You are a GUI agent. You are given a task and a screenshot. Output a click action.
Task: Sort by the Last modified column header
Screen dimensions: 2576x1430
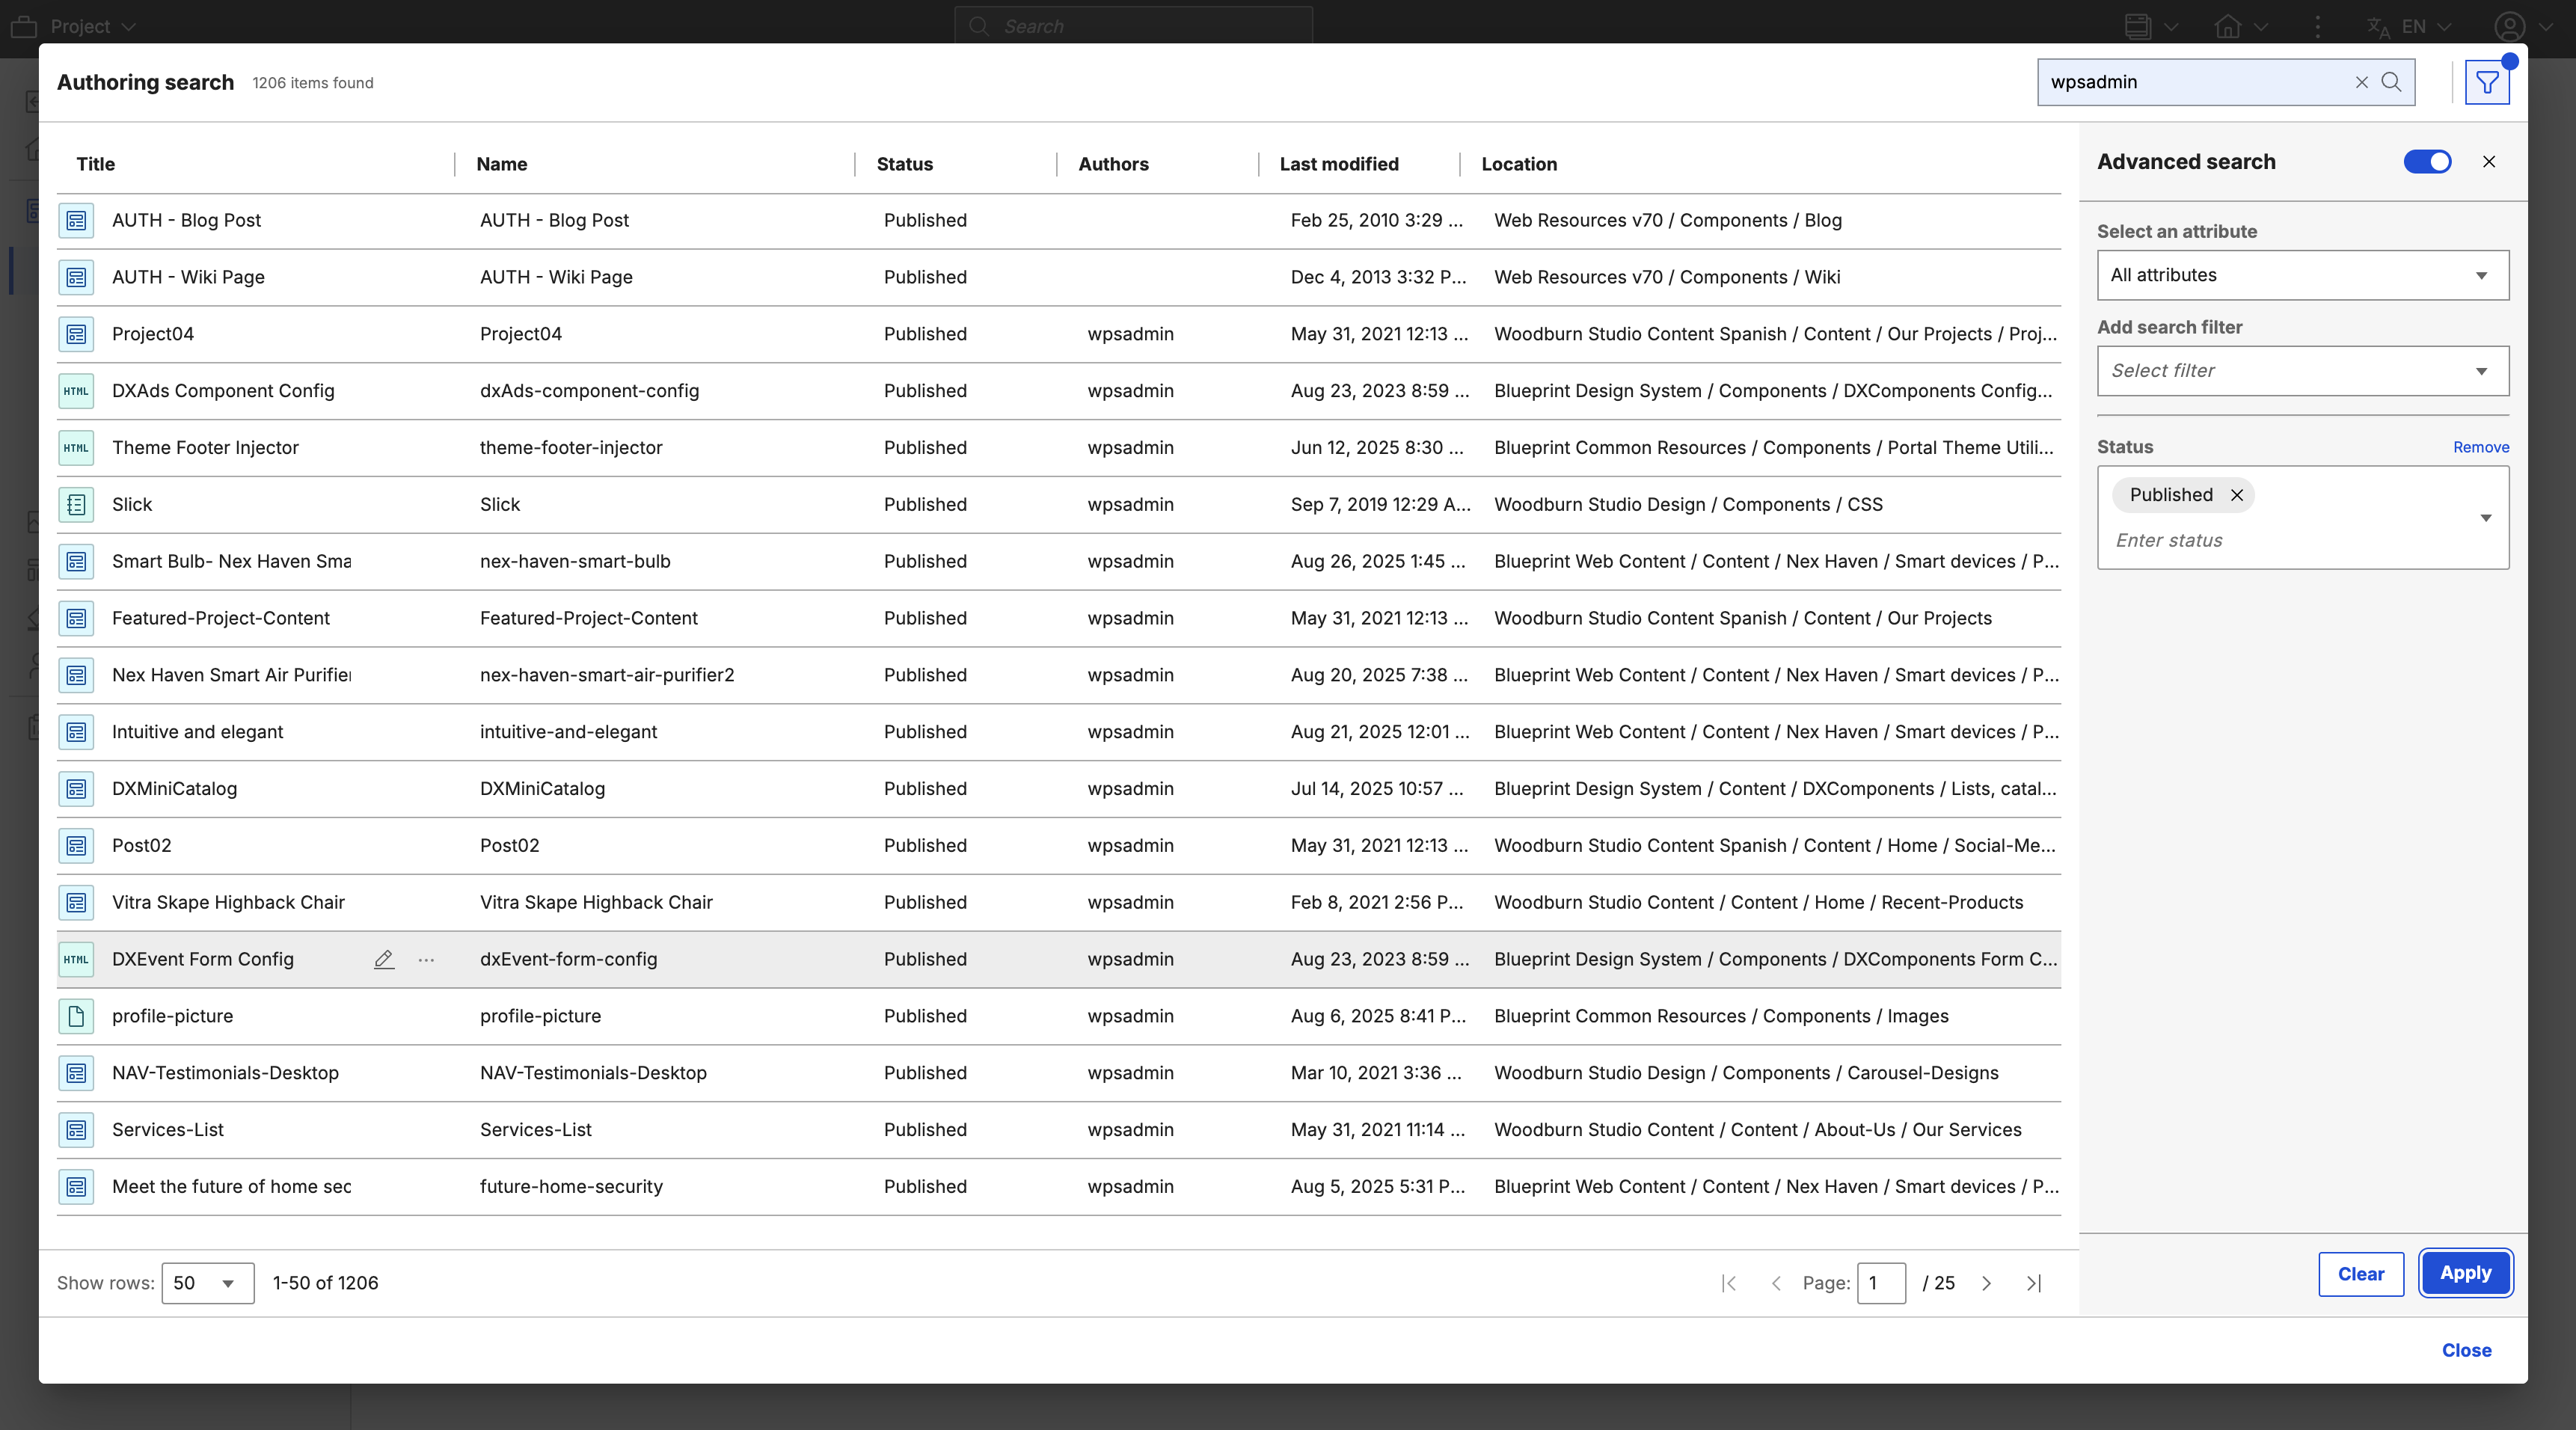(x=1338, y=164)
